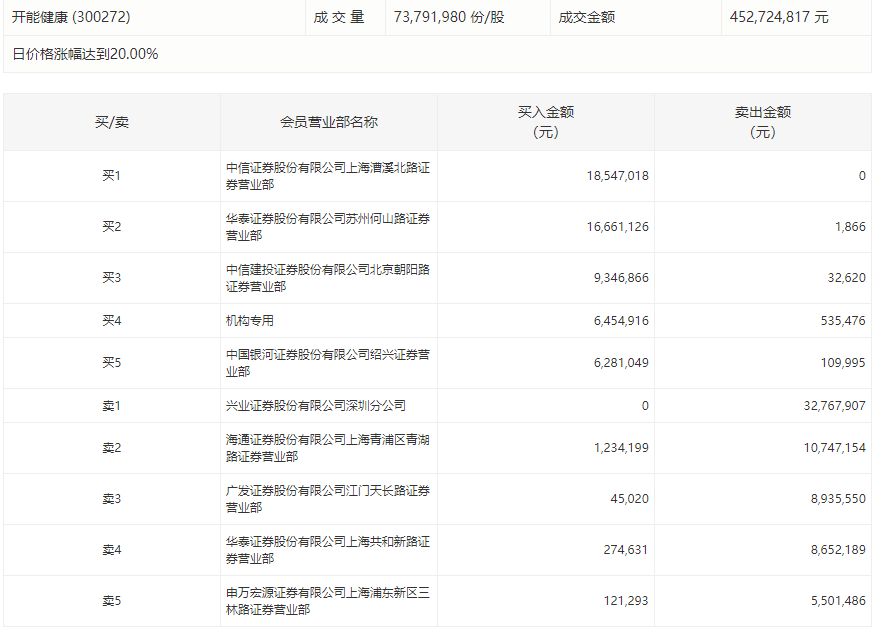Click sell amount 32,767,907

[835, 406]
